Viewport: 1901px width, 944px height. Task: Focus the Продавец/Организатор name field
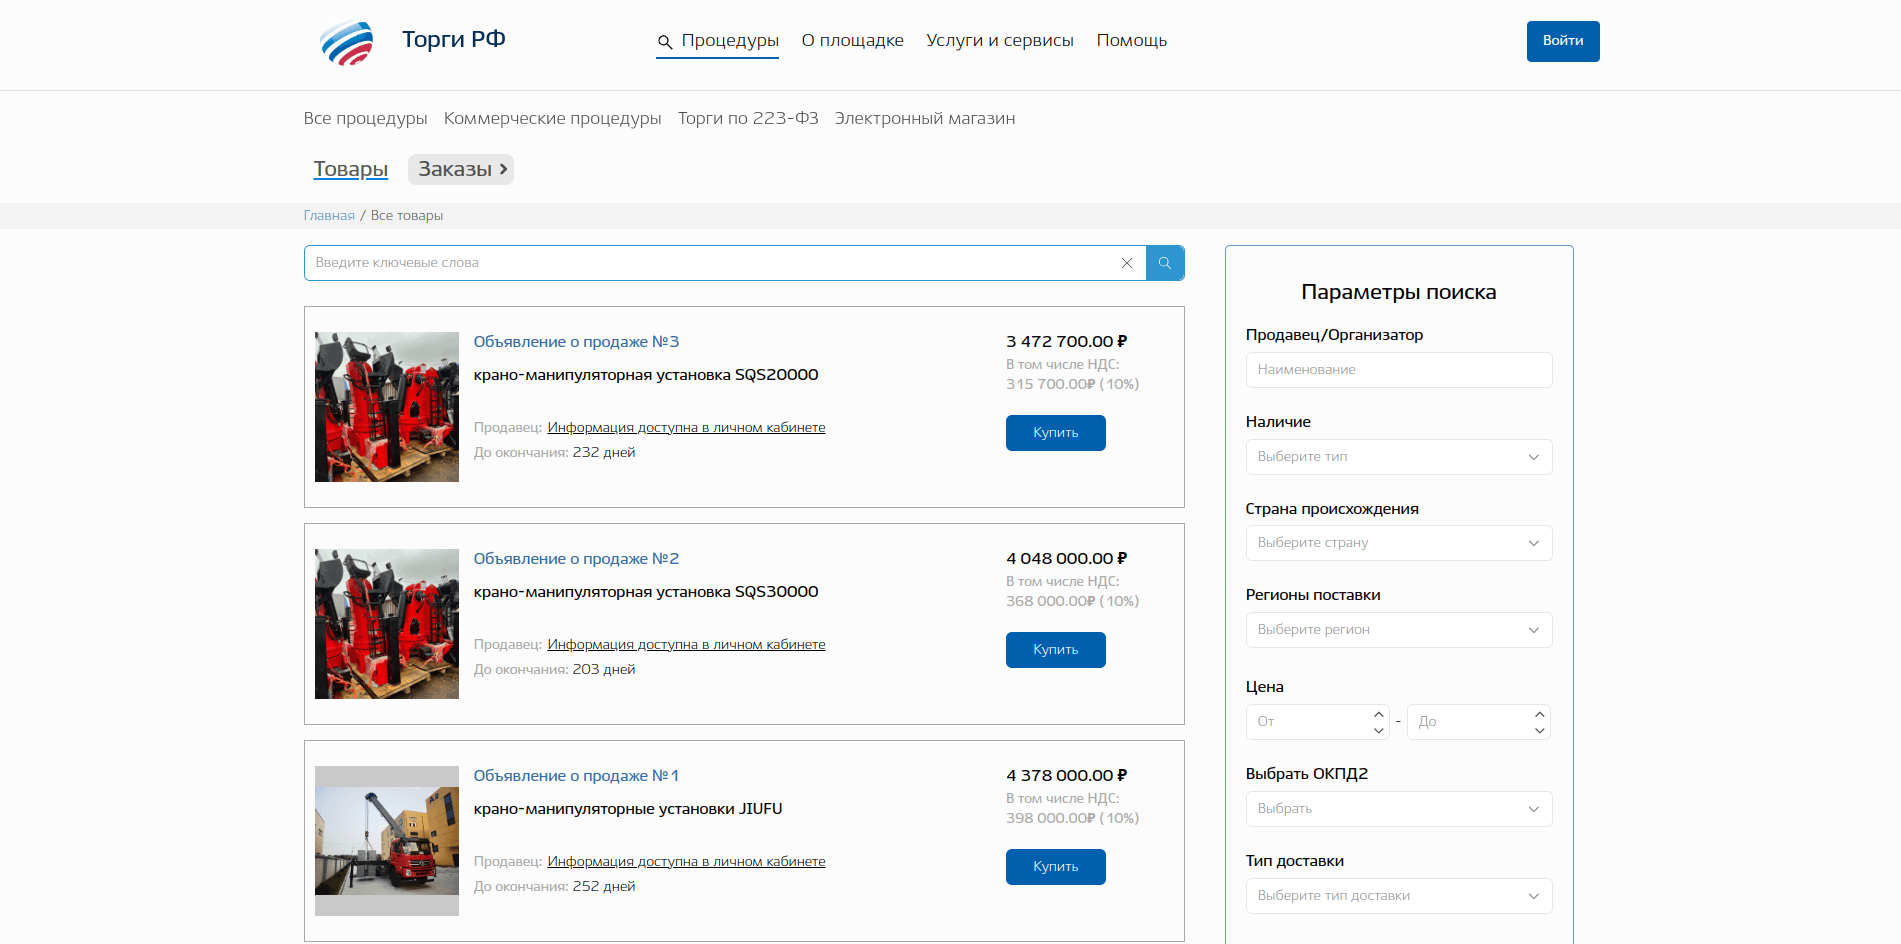click(1398, 370)
